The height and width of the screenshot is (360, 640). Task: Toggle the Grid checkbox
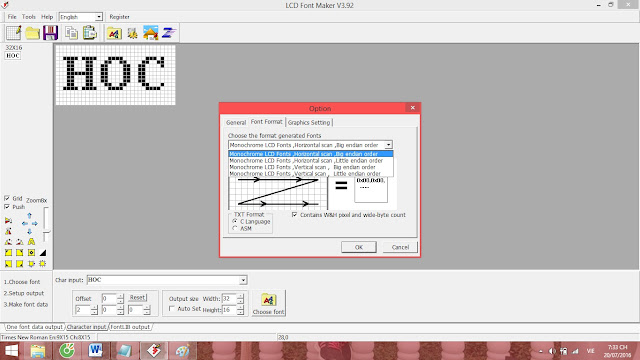tap(7, 198)
